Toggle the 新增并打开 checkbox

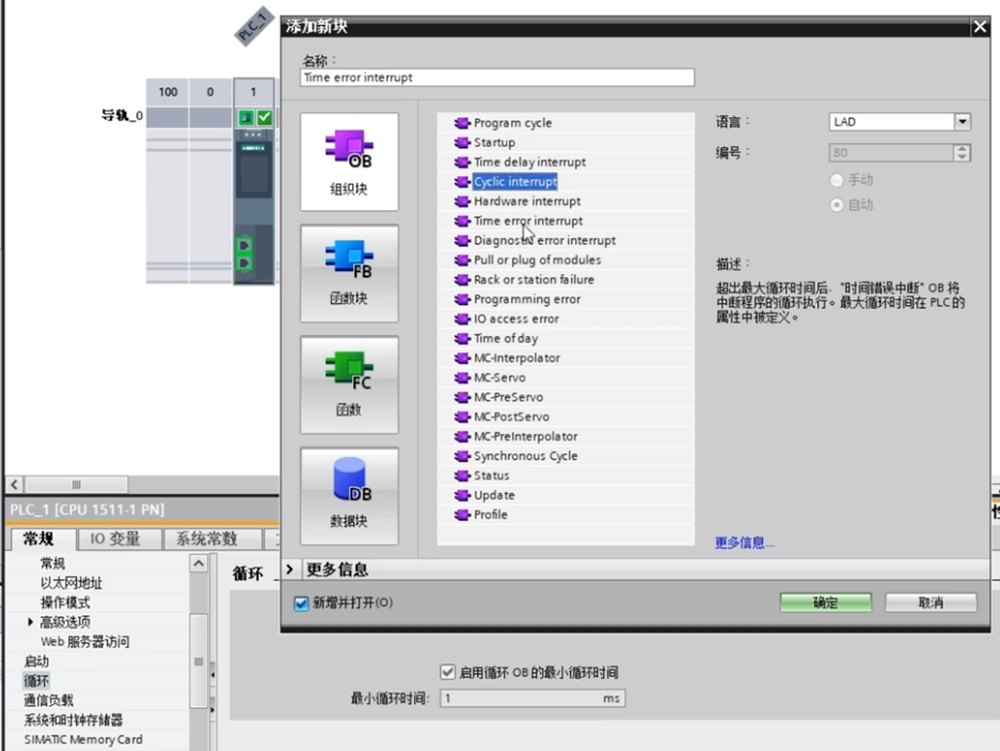point(301,603)
